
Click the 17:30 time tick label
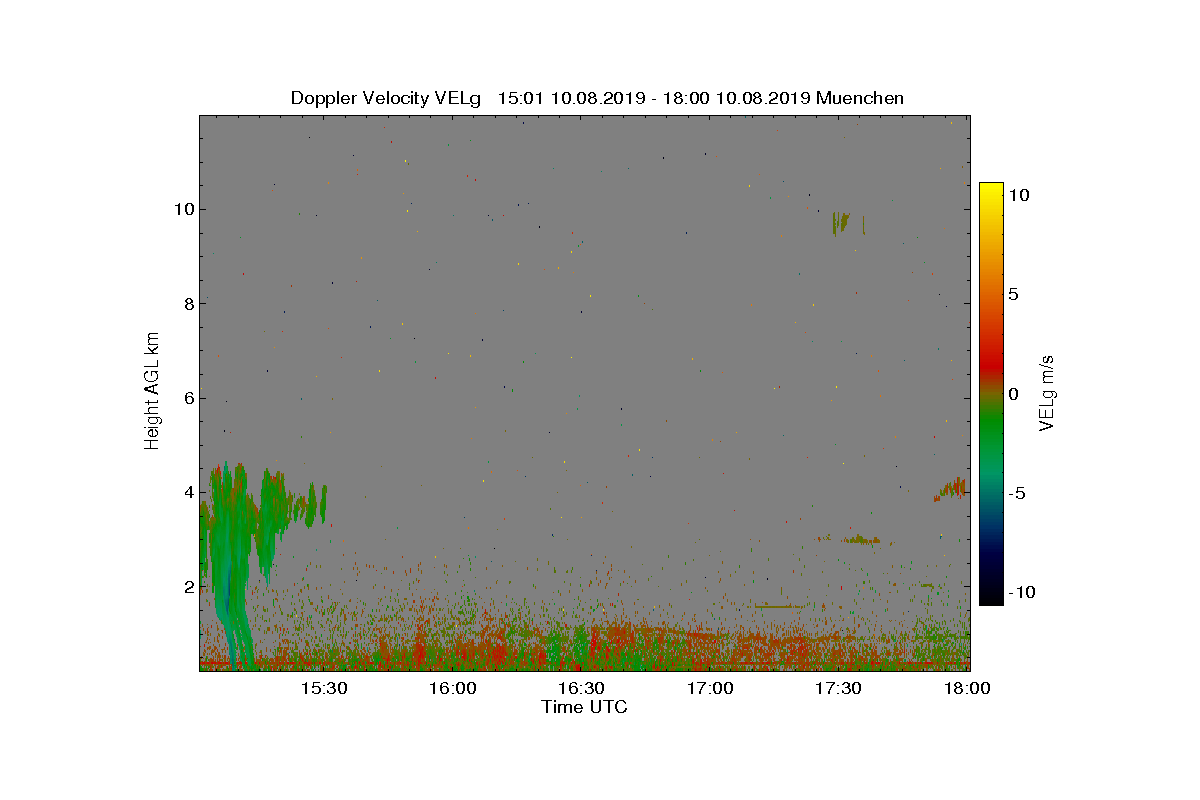838,688
